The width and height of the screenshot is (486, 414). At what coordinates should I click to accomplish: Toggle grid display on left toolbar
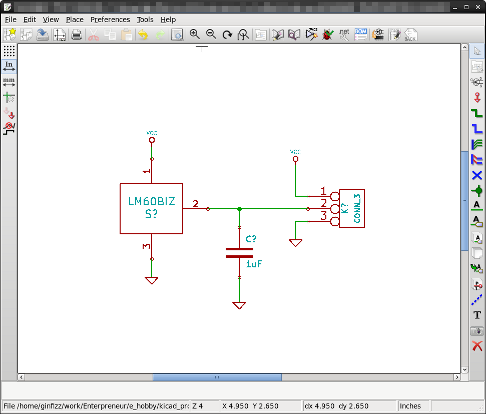[9, 51]
